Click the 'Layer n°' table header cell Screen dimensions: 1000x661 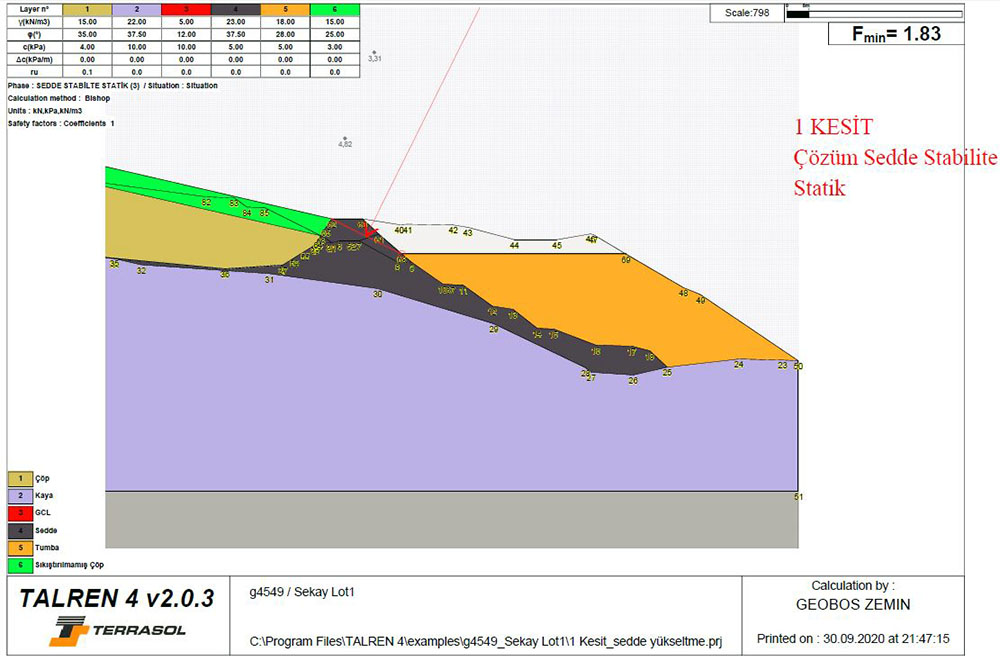pos(34,8)
